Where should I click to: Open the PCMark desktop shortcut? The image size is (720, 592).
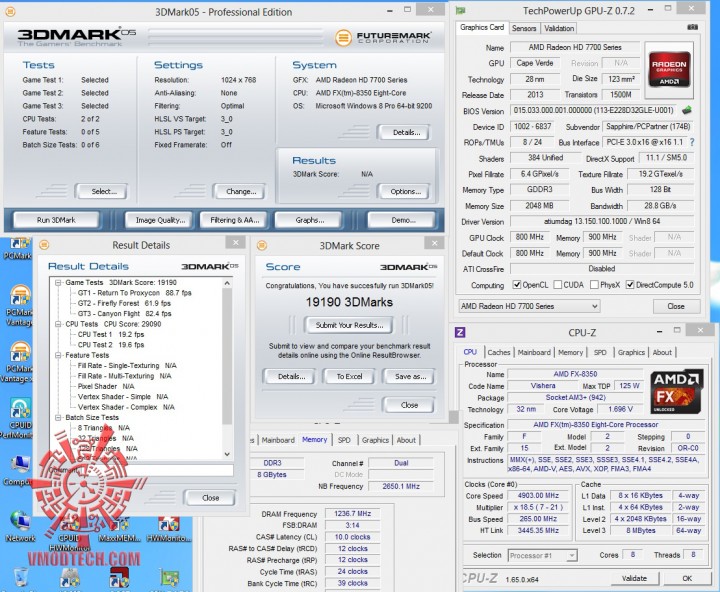point(18,248)
